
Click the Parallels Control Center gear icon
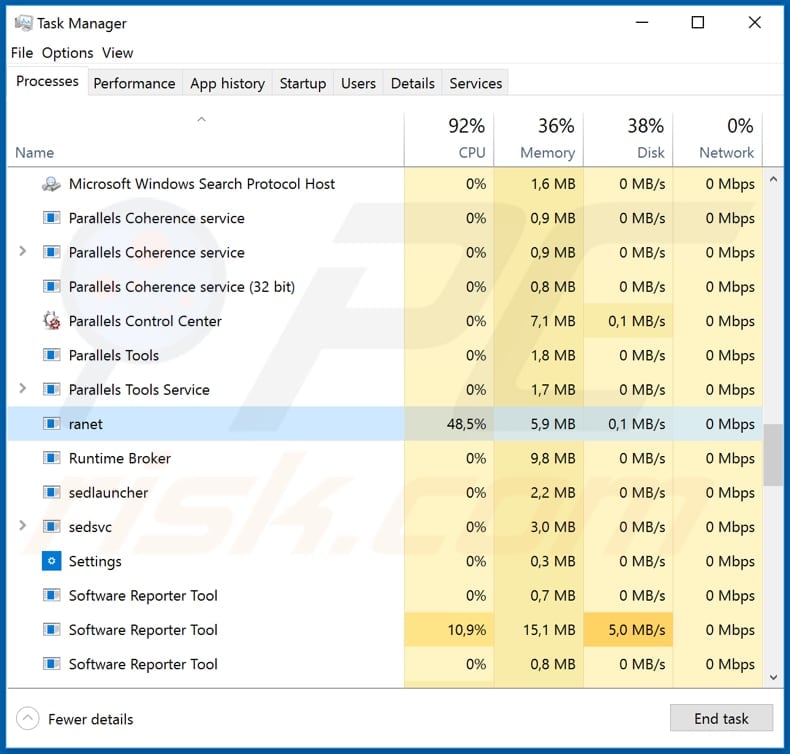coord(52,321)
